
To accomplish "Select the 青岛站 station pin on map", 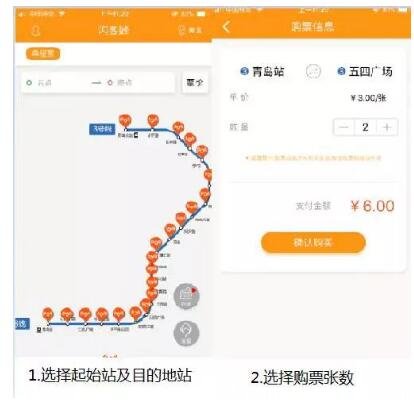I will point(48,314).
